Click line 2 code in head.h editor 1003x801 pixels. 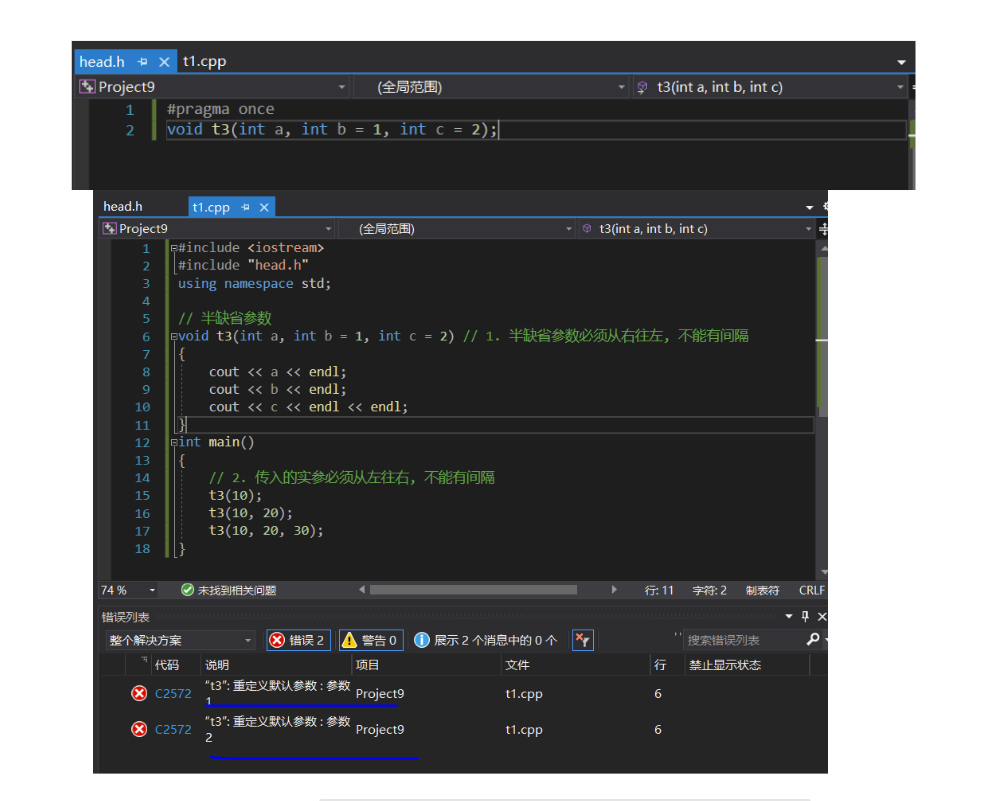tap(331, 130)
